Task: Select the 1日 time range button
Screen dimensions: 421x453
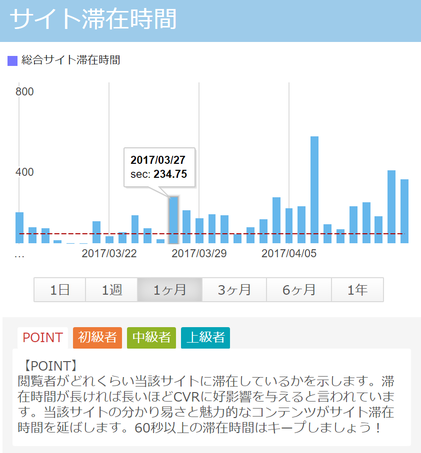Action: [x=60, y=290]
